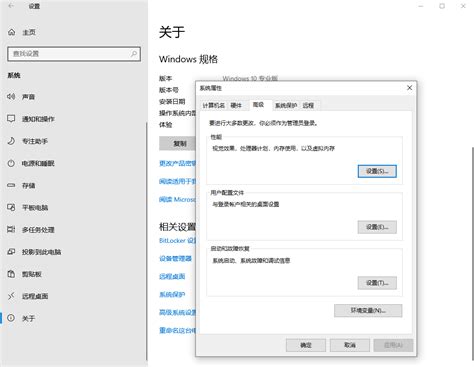Click the 用户配置文件 group label
This screenshot has height=367, width=474.
click(x=227, y=193)
